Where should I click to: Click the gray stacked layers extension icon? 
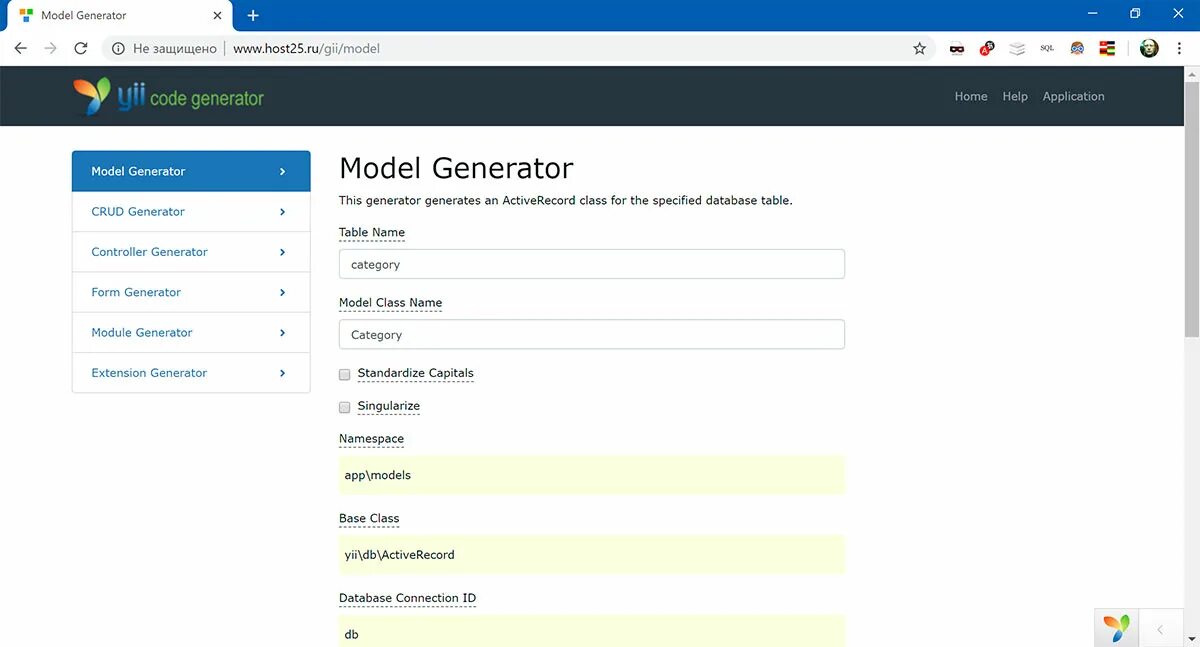[1017, 48]
